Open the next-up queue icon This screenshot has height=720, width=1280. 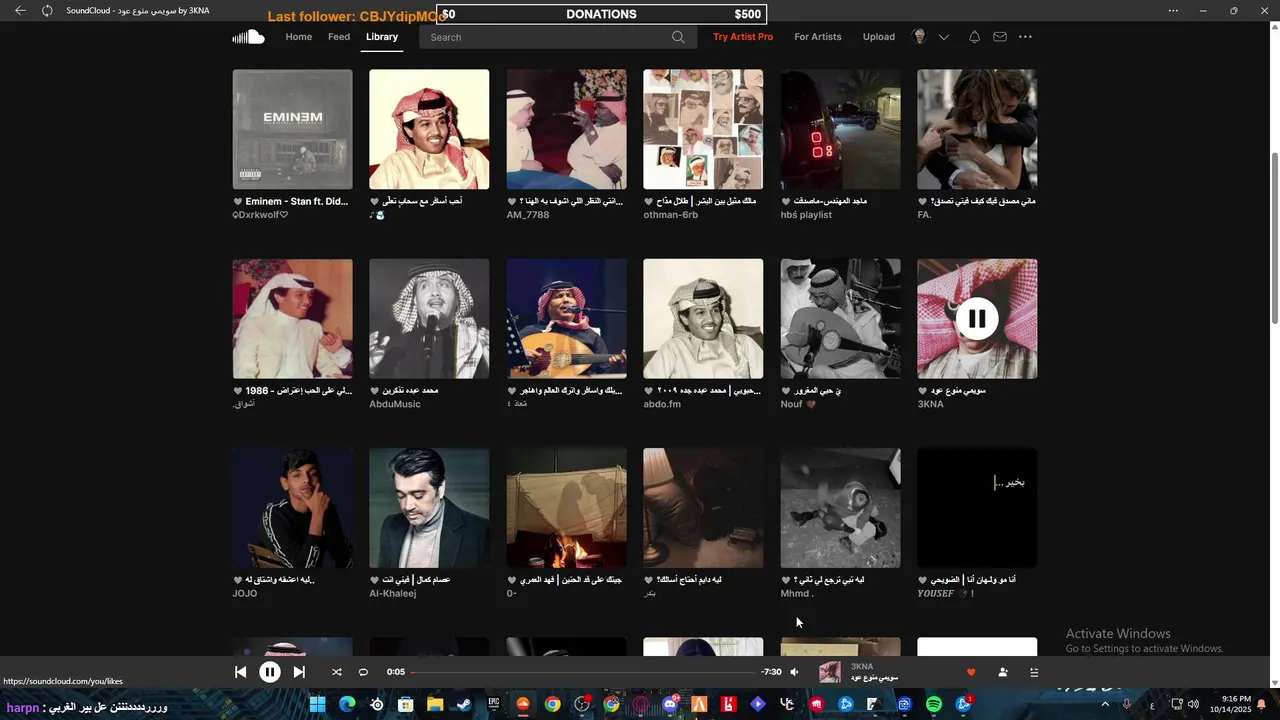1034,672
